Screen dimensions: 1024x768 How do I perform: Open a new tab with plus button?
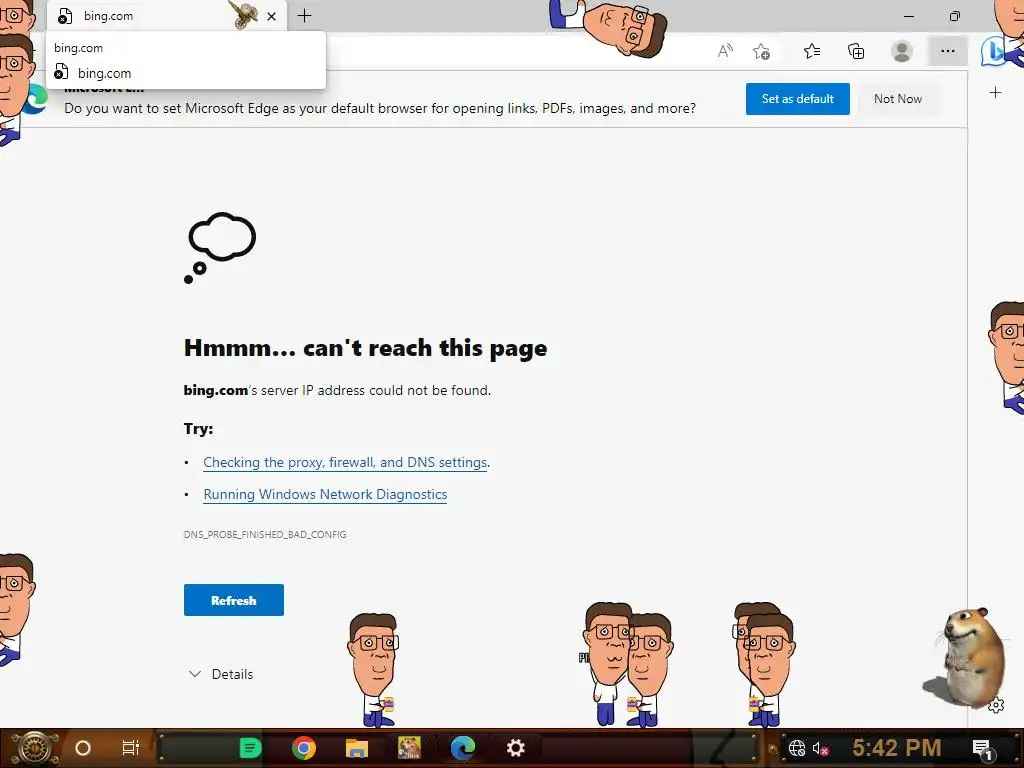(304, 16)
